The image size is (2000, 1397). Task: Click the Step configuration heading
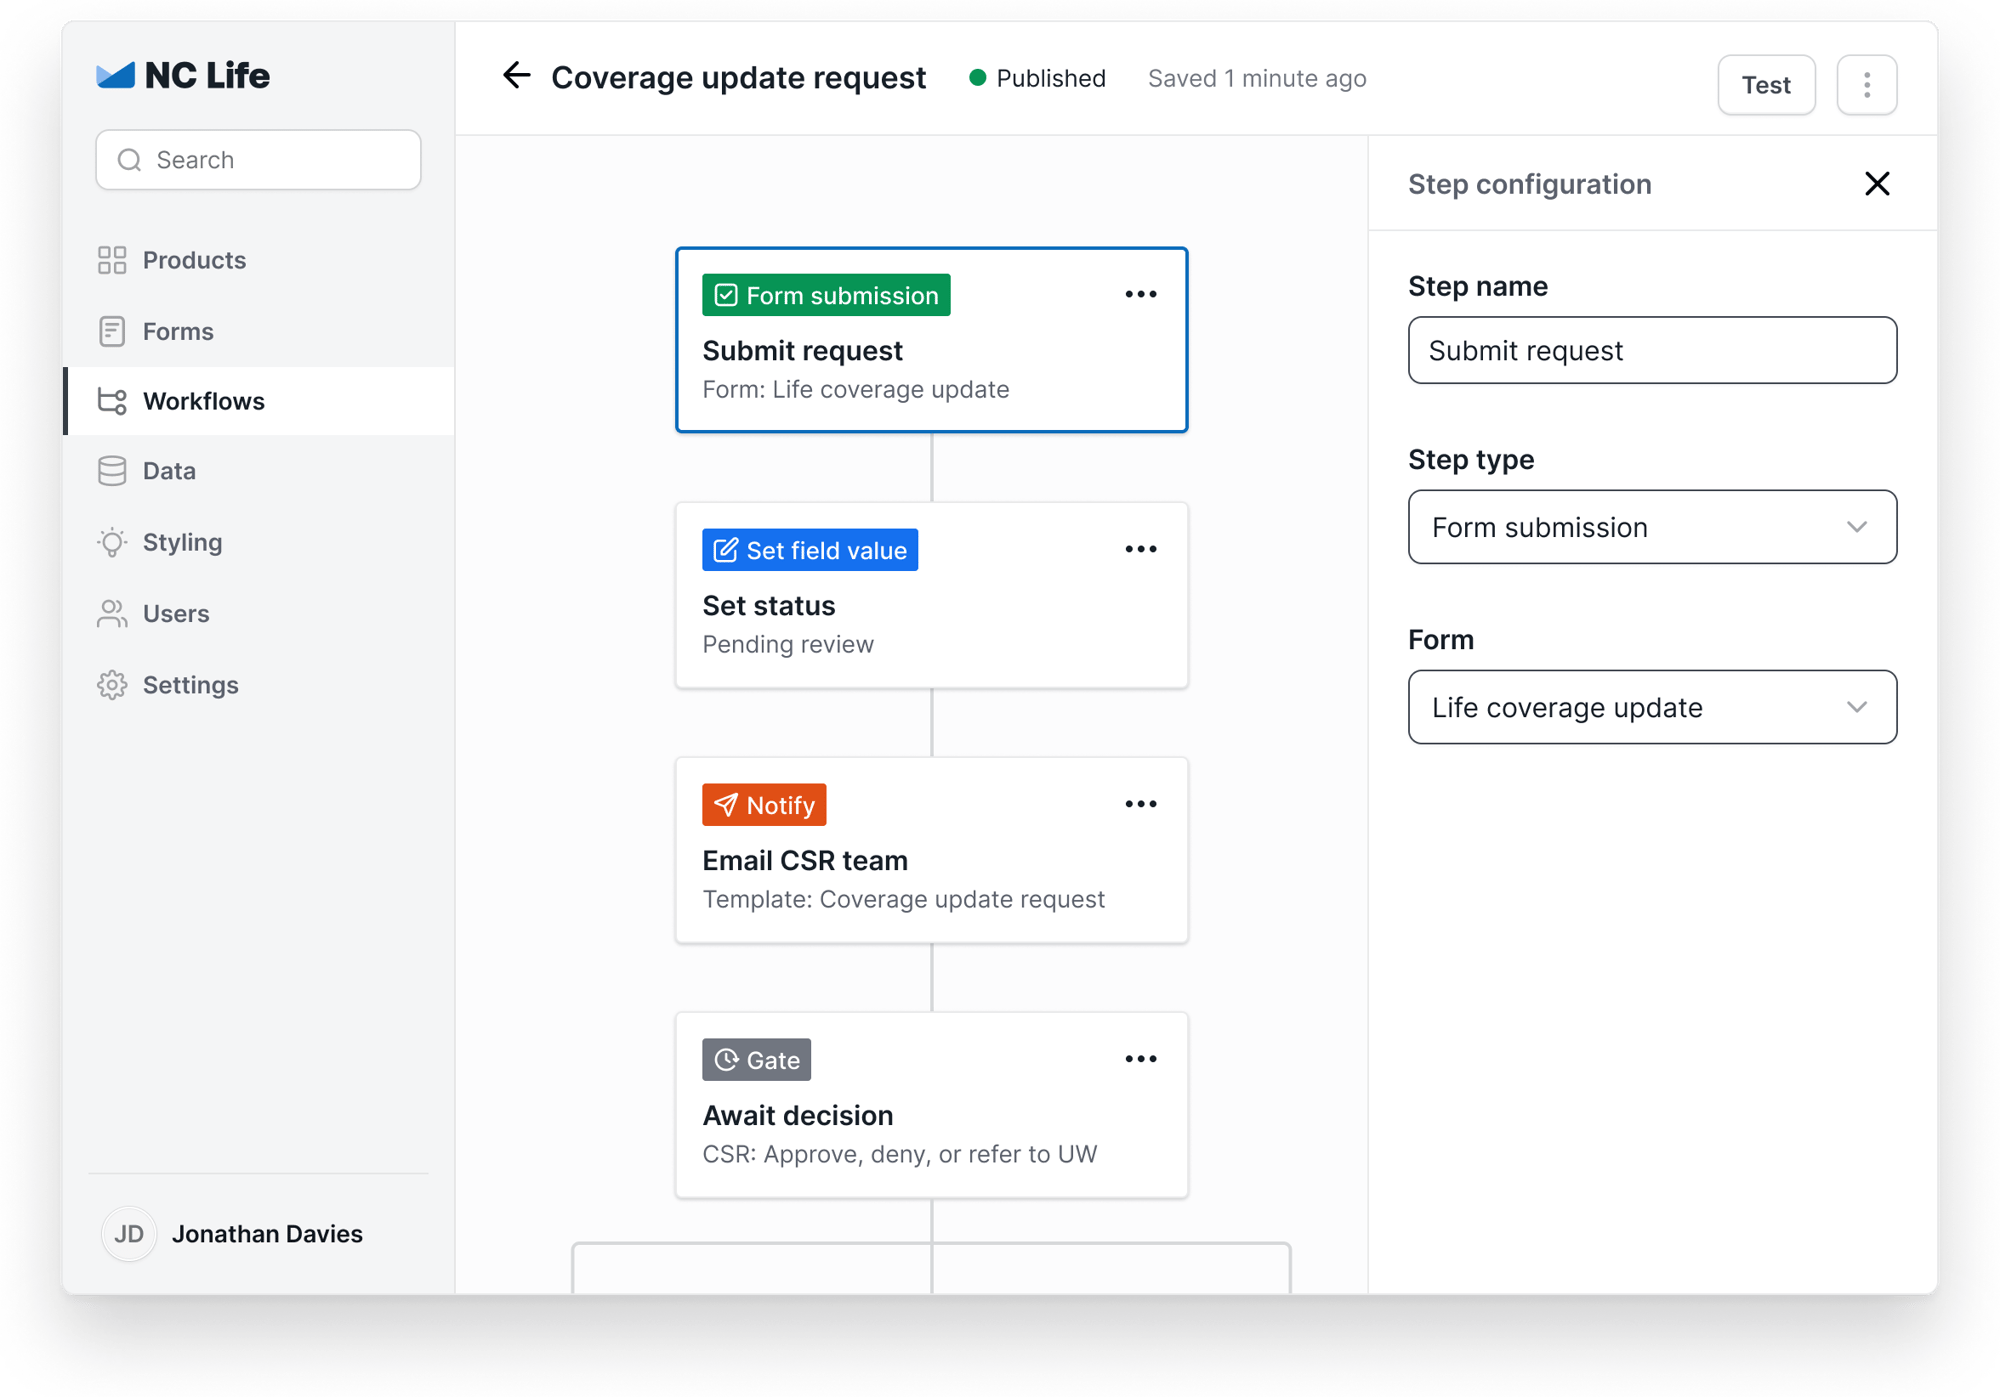pos(1530,184)
